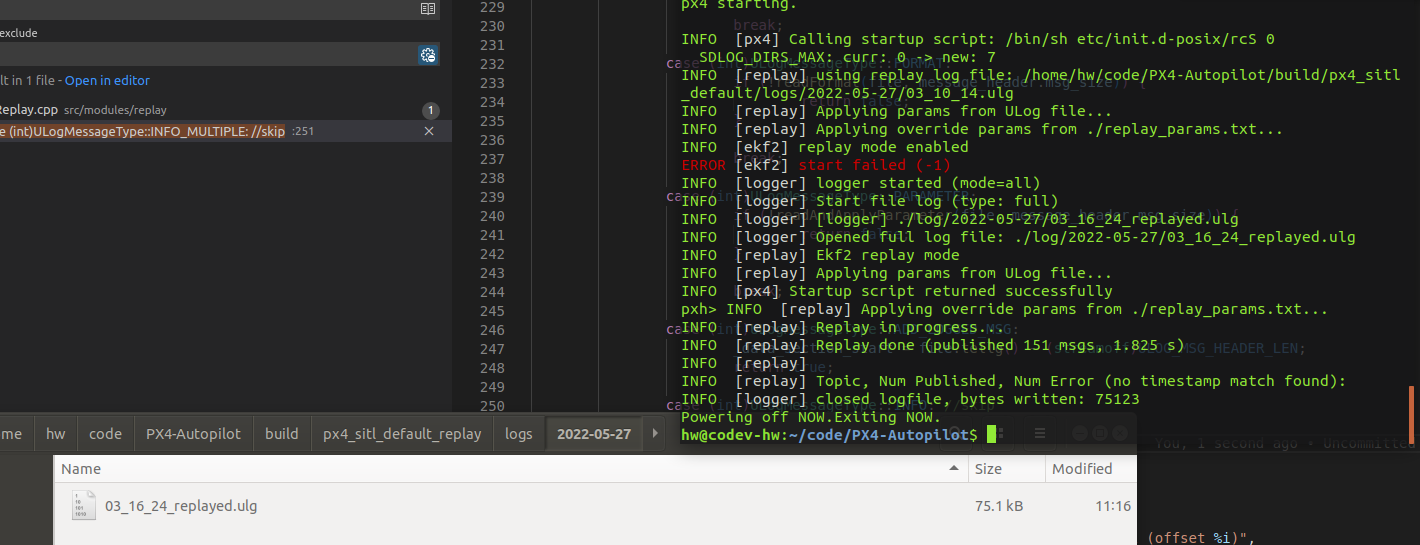Click line number 229 in the editor gutter

click(x=492, y=7)
